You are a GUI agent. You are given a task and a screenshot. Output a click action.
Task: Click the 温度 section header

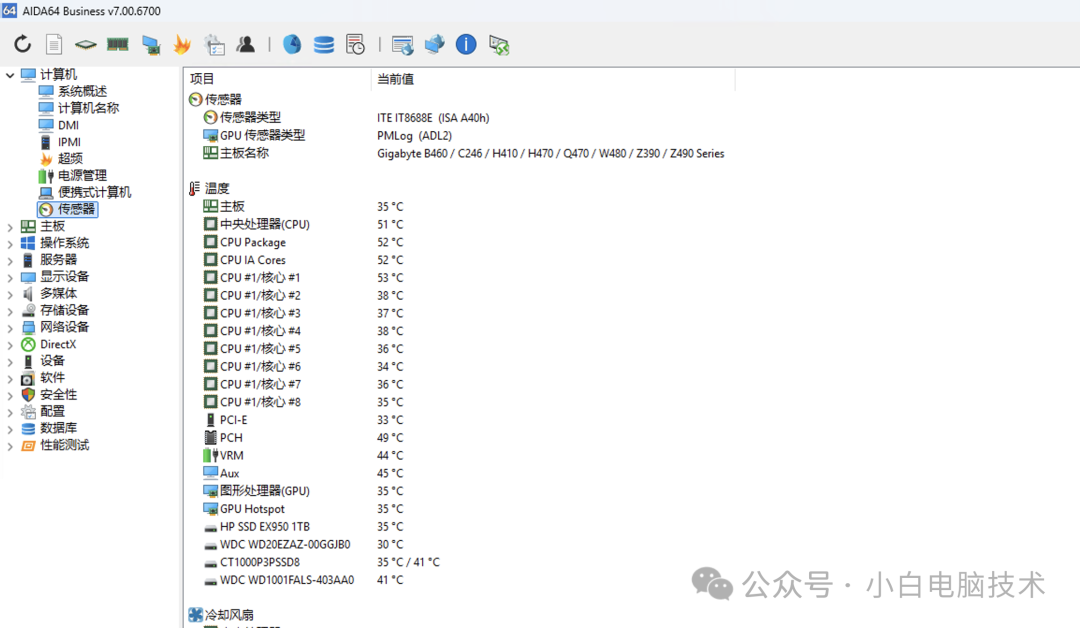click(209, 189)
